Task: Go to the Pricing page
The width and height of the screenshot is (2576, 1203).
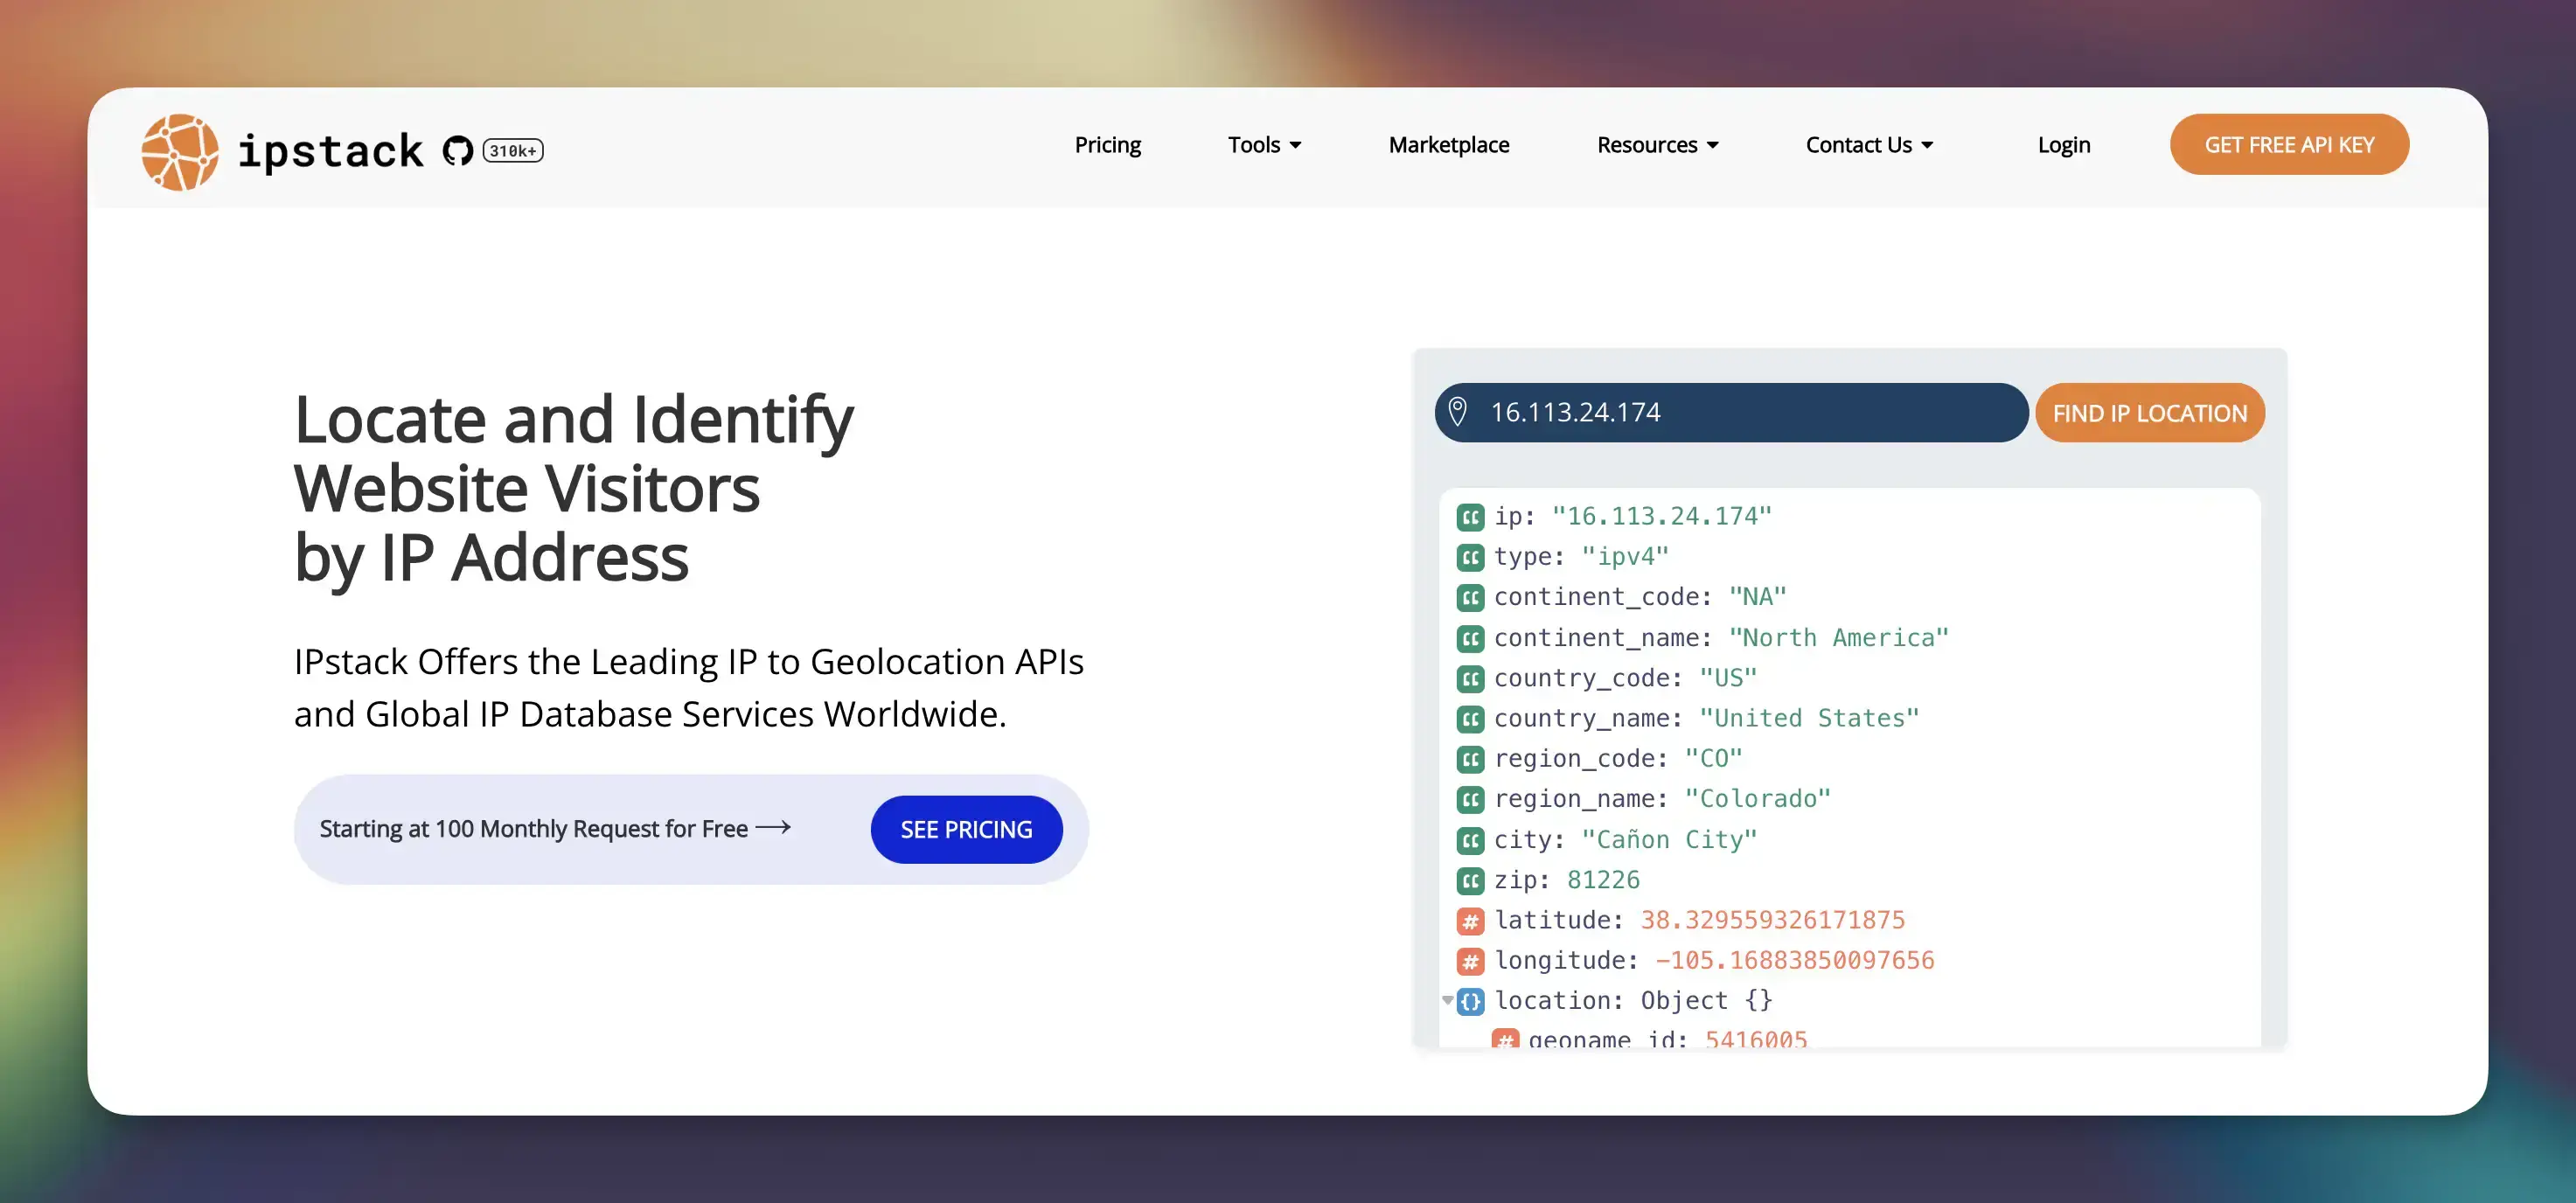Action: point(1107,145)
